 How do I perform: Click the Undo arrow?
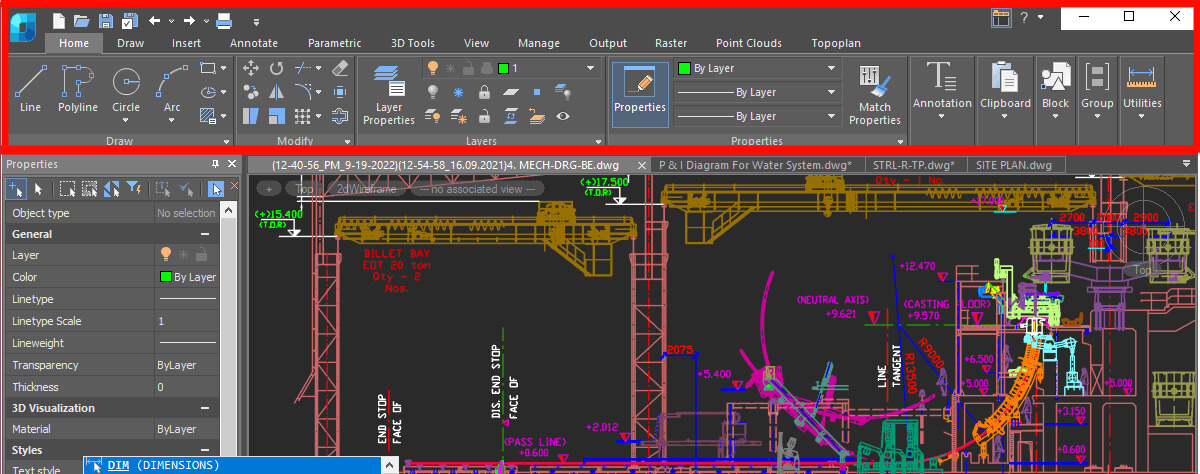point(154,19)
